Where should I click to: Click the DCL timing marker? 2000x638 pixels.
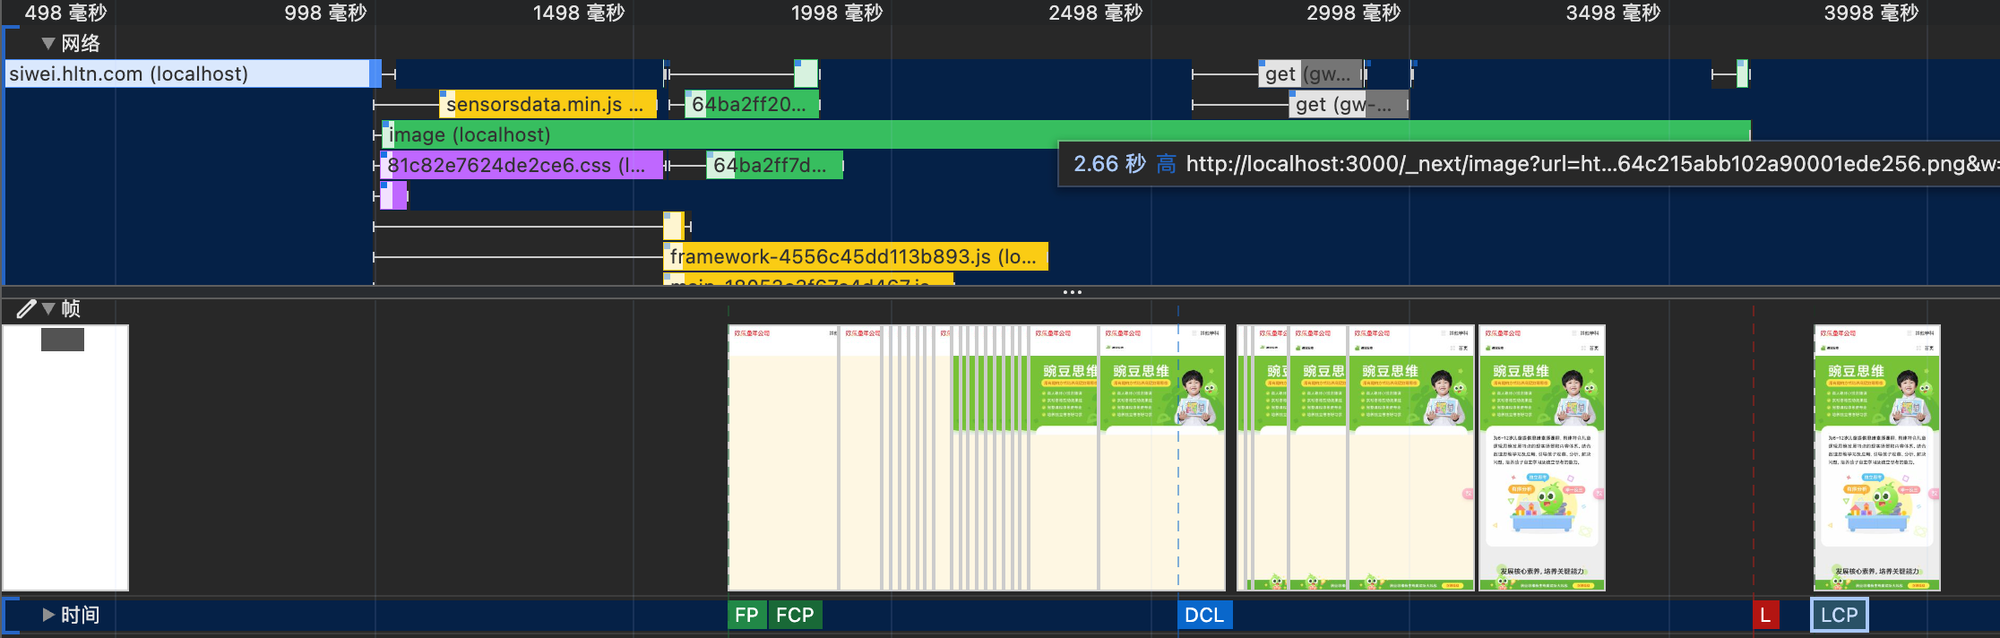tap(1204, 615)
